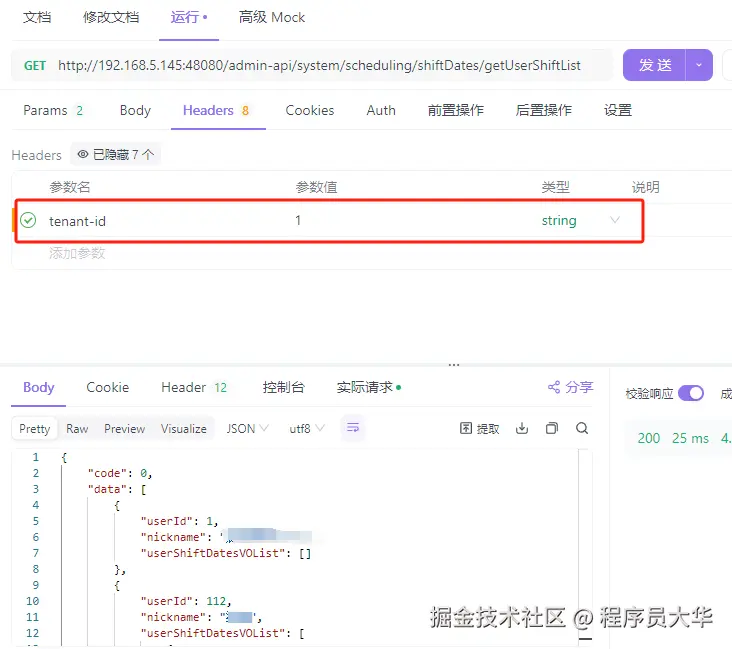Screen dimensions: 732x649
Task: Edit the tenant-id parameter name
Action: pyautogui.click(x=77, y=221)
